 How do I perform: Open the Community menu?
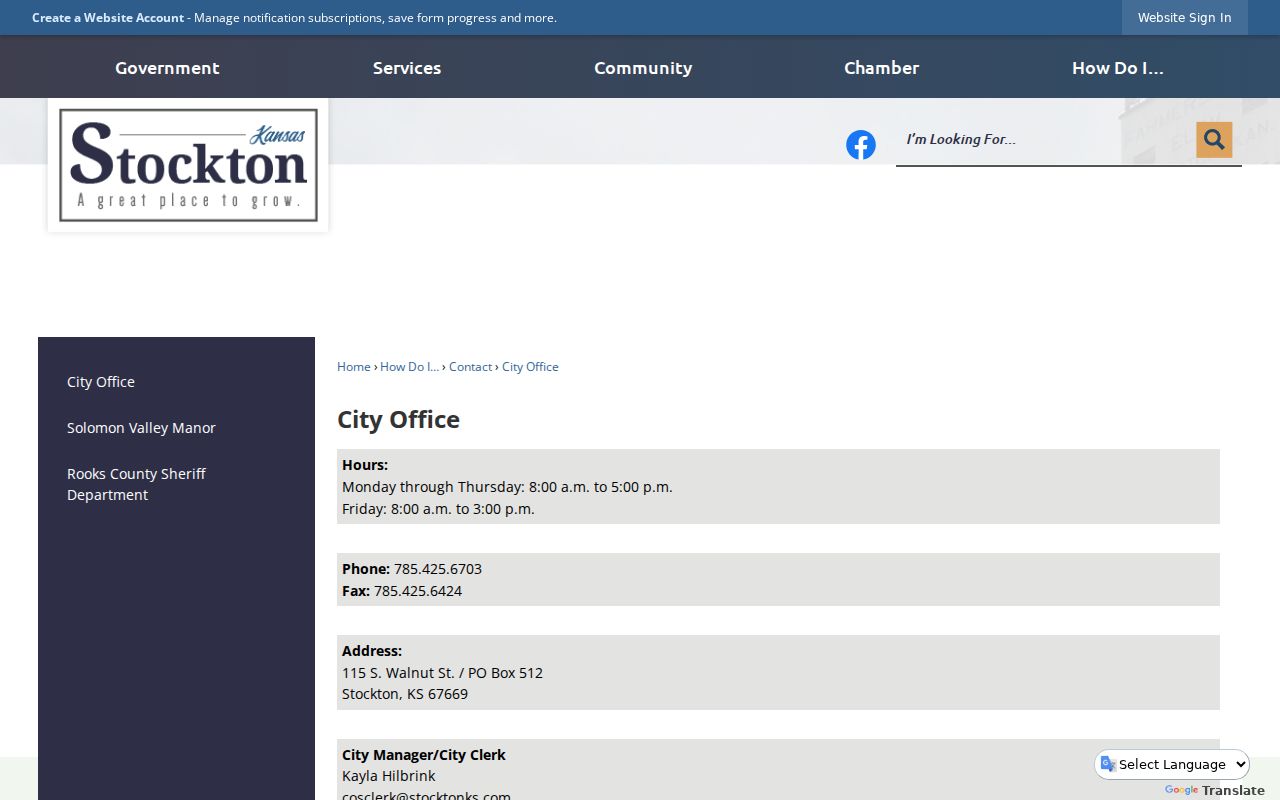(x=643, y=68)
